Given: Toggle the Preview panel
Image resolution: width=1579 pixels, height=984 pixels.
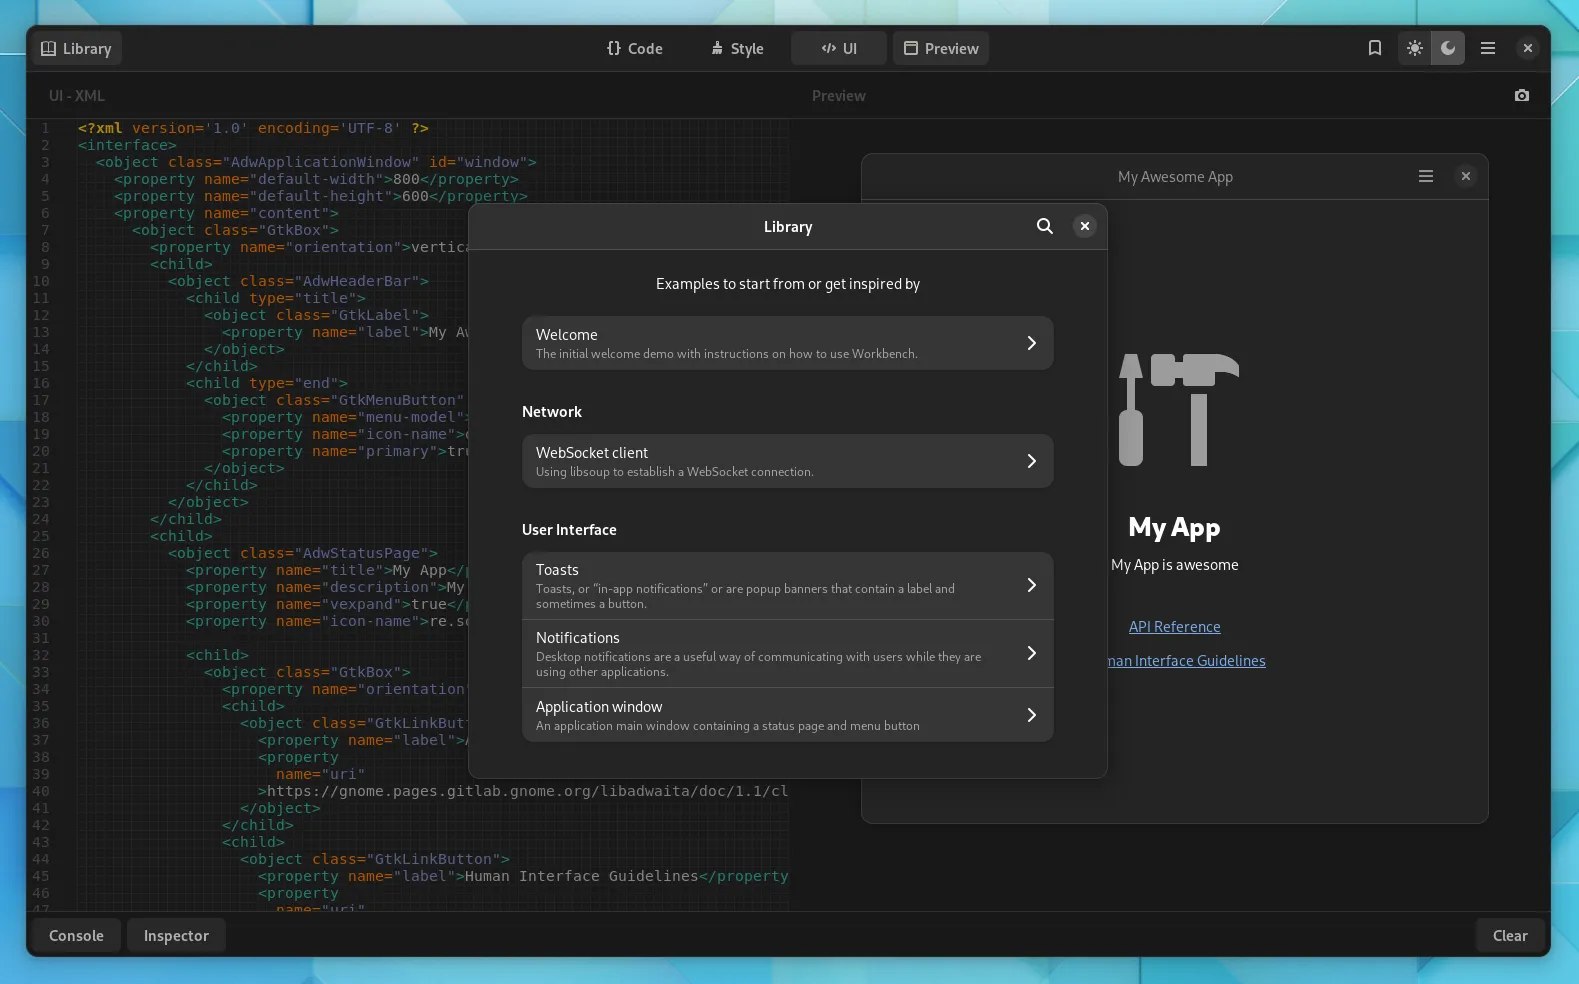Looking at the screenshot, I should [940, 48].
